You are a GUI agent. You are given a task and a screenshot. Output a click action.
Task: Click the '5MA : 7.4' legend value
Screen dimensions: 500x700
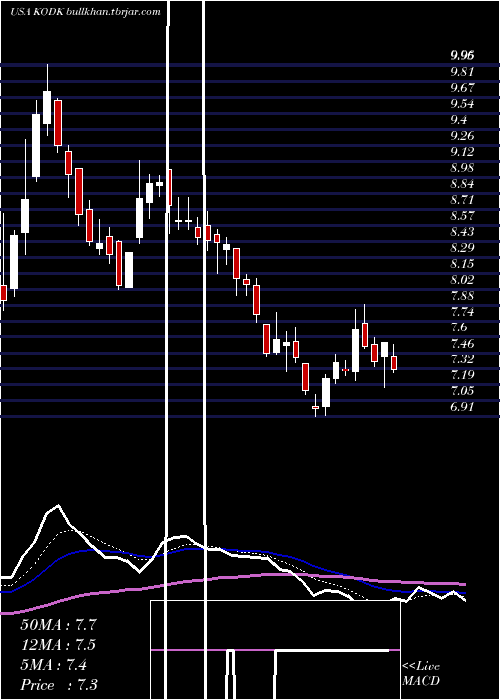pos(54,665)
